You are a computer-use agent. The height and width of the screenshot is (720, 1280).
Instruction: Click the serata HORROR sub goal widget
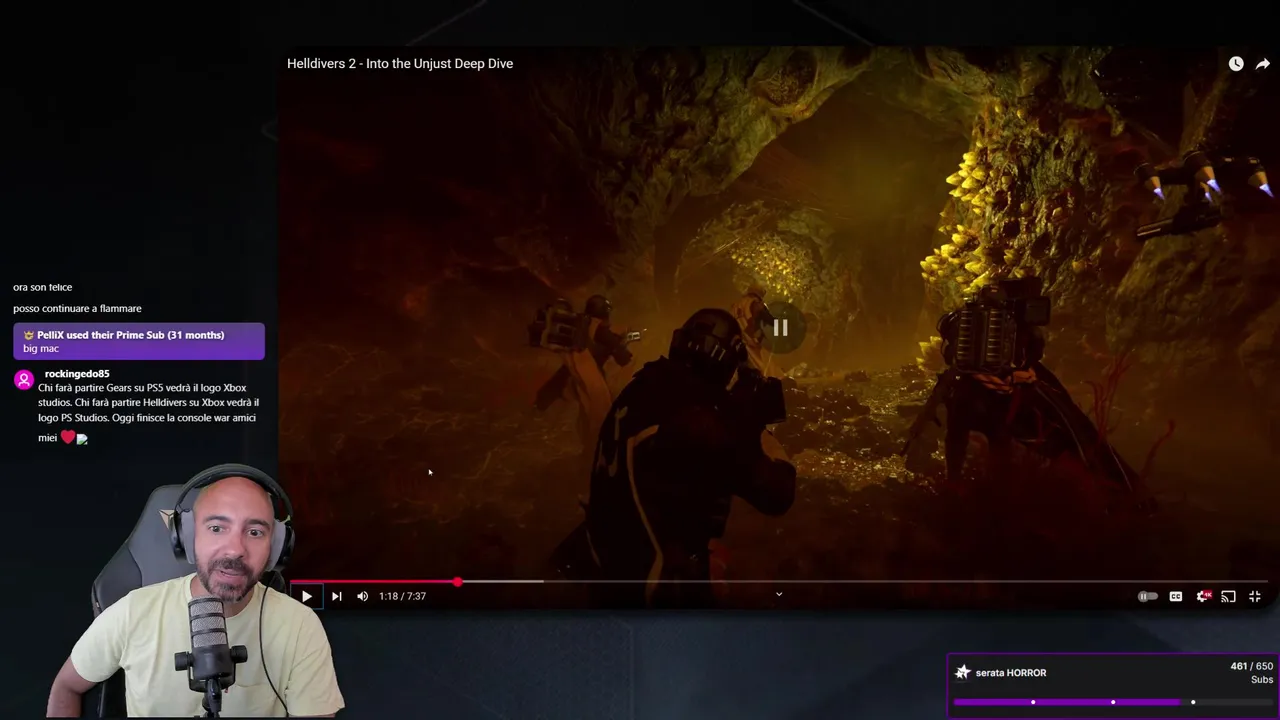coord(1113,686)
